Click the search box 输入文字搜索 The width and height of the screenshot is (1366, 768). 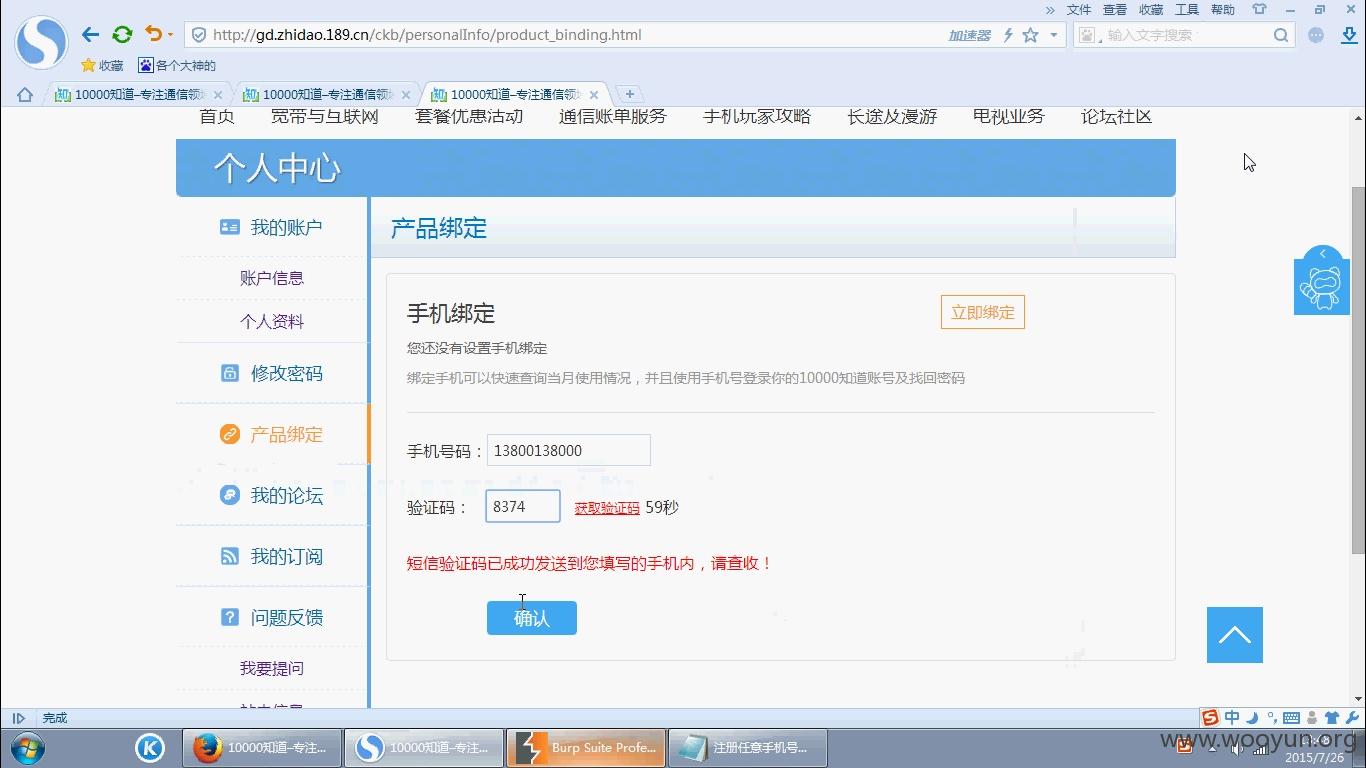tap(1185, 35)
